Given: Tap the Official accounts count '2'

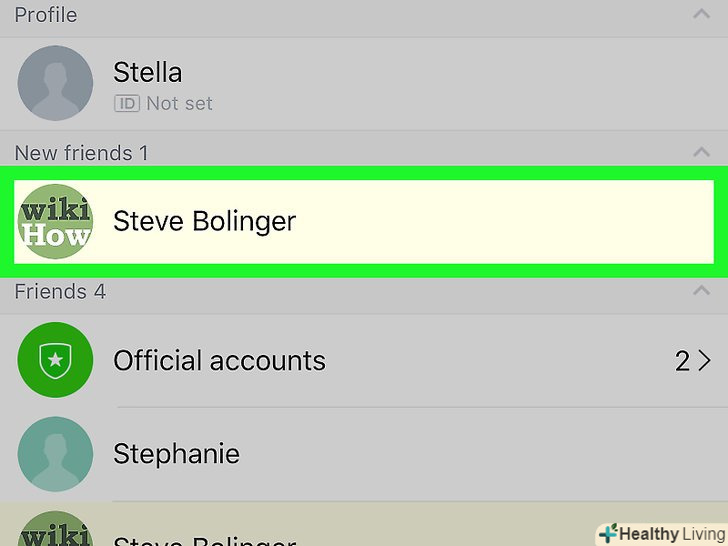Looking at the screenshot, I should (682, 360).
